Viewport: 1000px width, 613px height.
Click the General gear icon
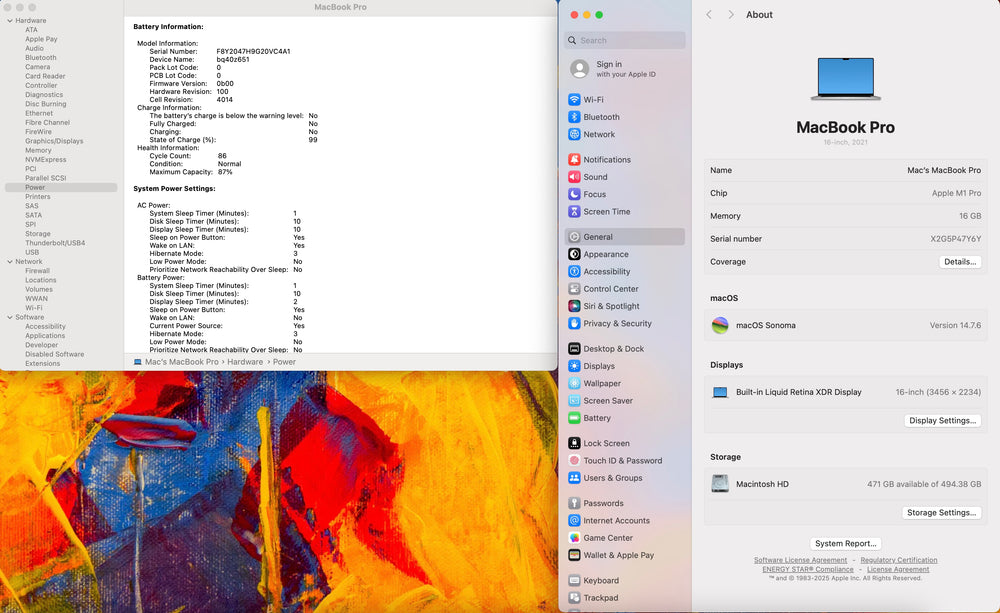click(x=574, y=237)
